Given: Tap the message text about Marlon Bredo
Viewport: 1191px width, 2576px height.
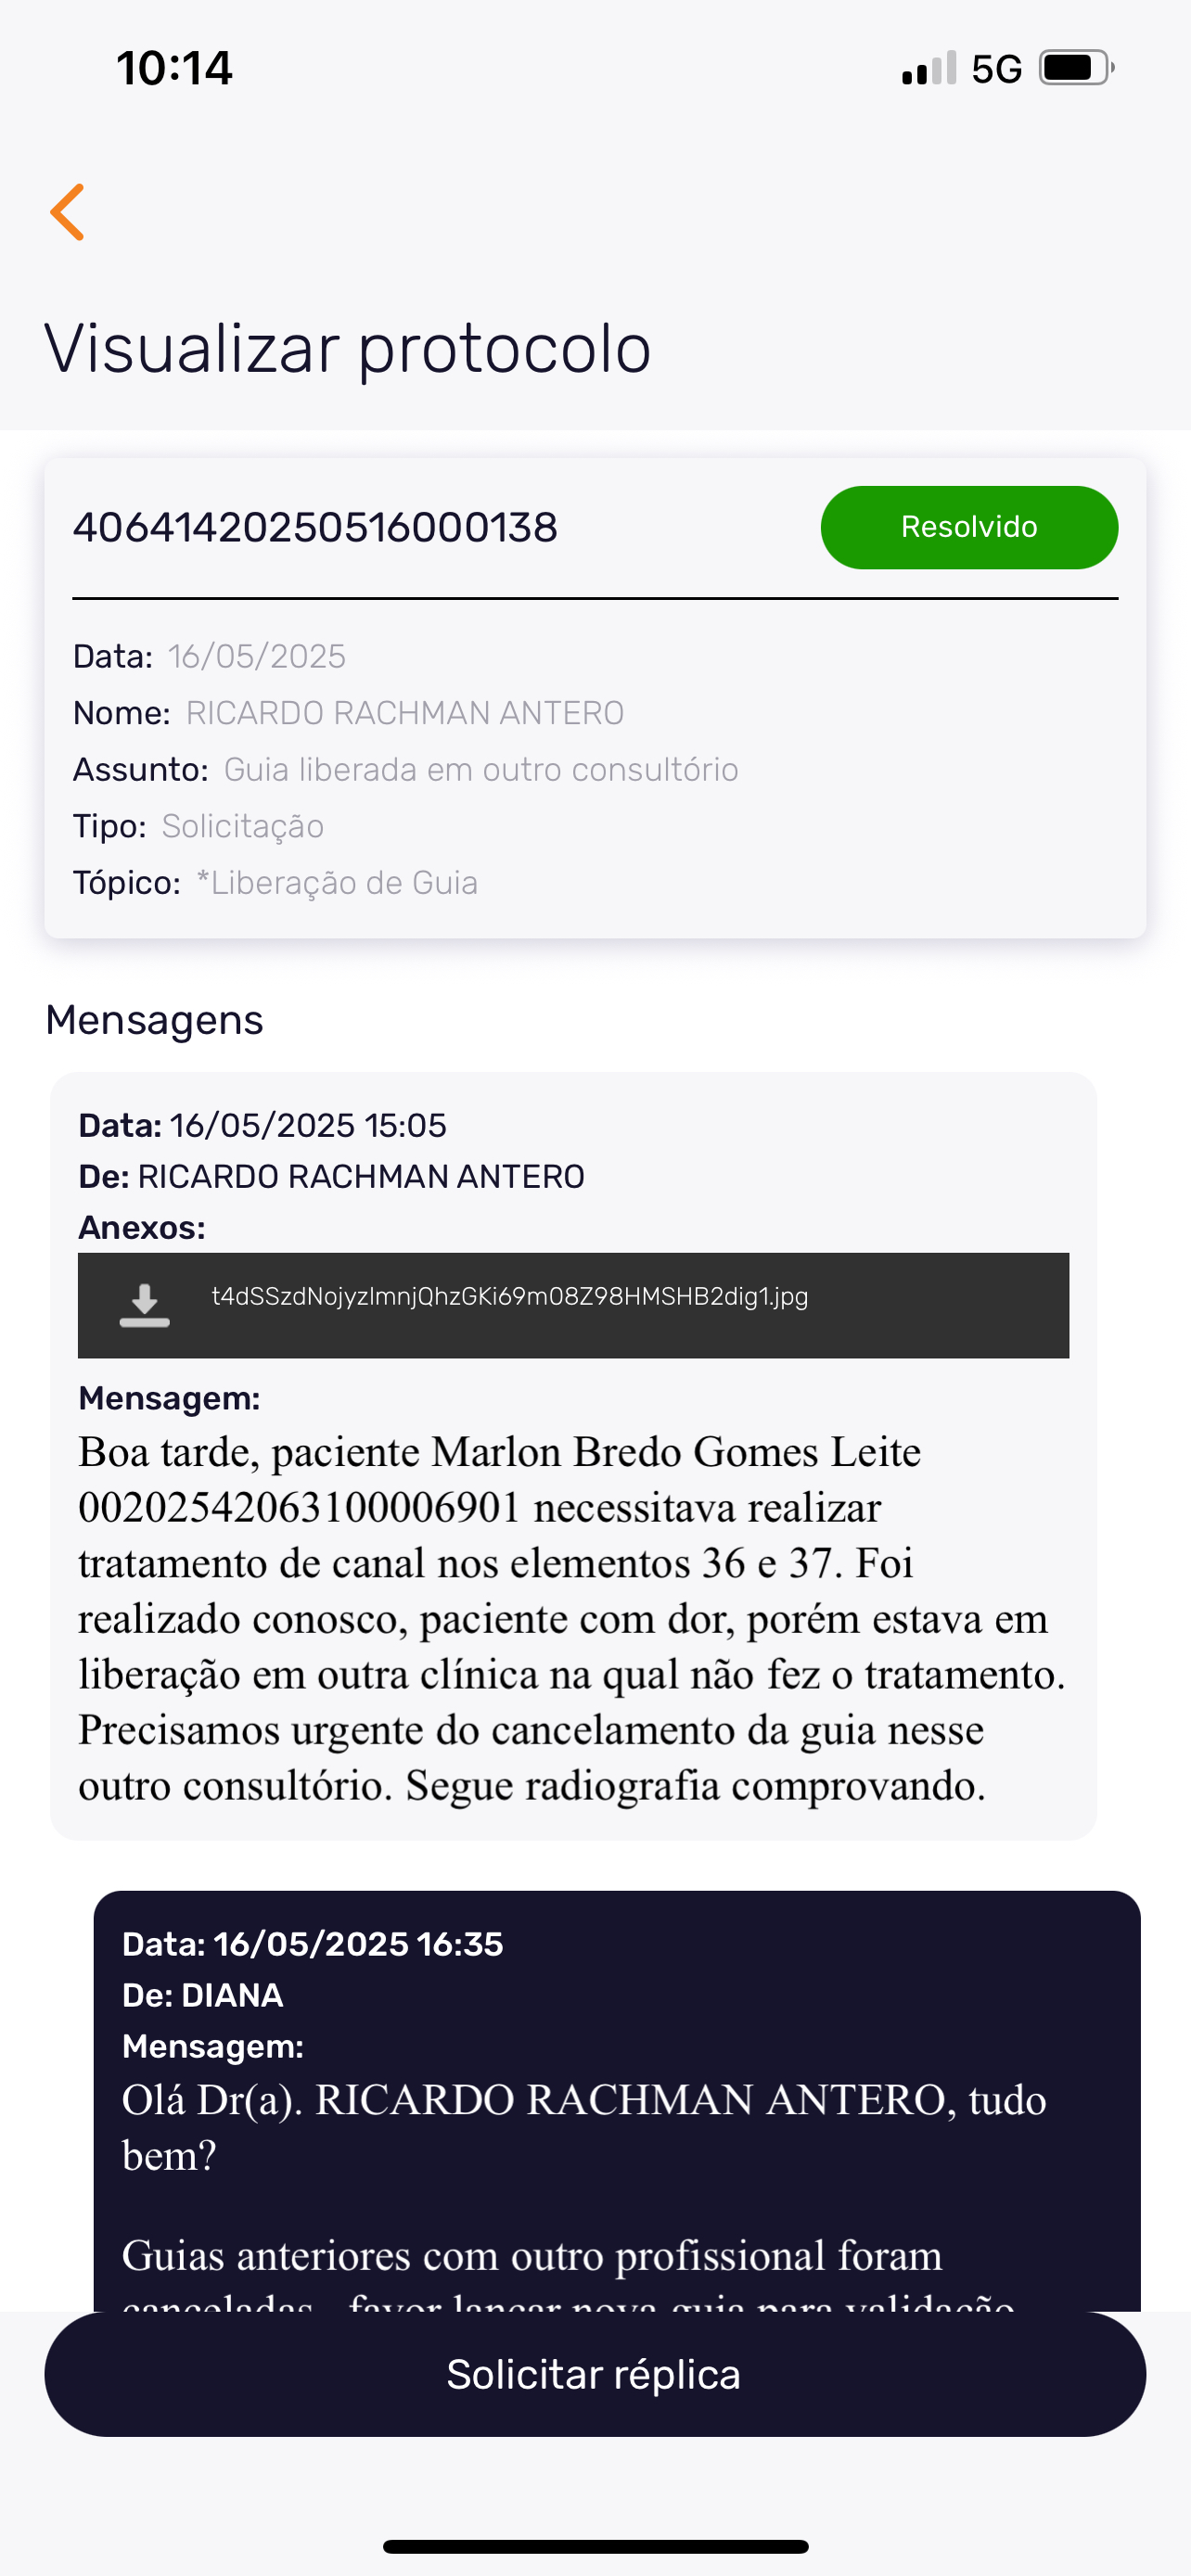Looking at the screenshot, I should coord(570,1618).
